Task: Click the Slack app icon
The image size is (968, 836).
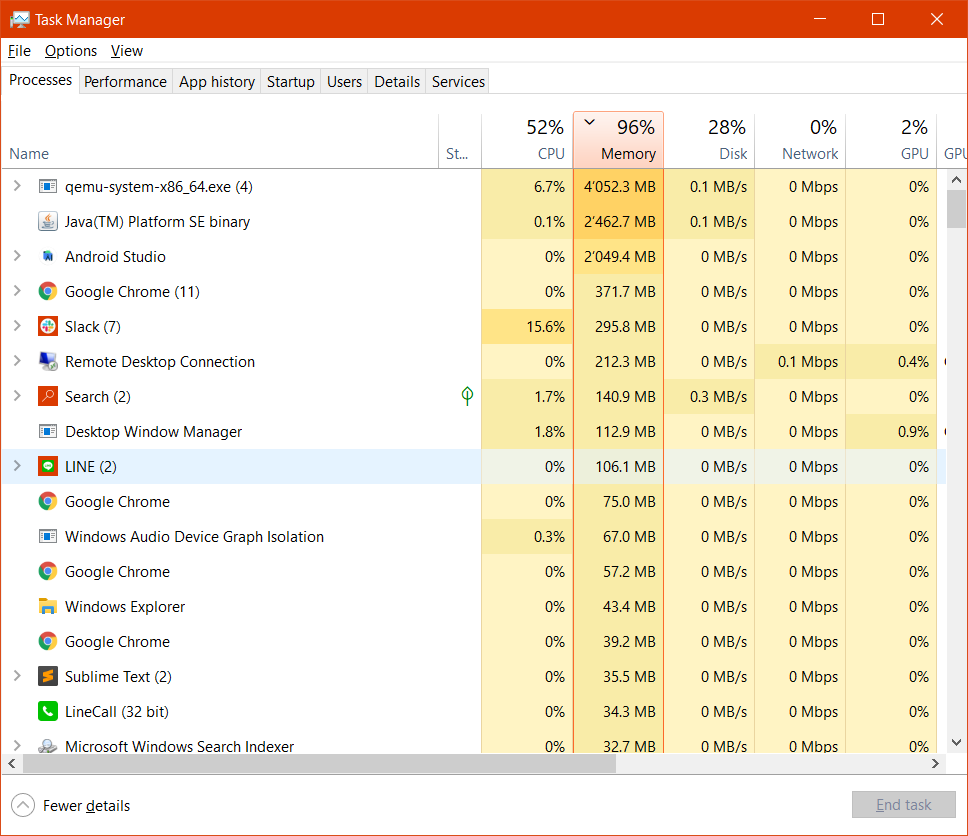Action: point(47,327)
